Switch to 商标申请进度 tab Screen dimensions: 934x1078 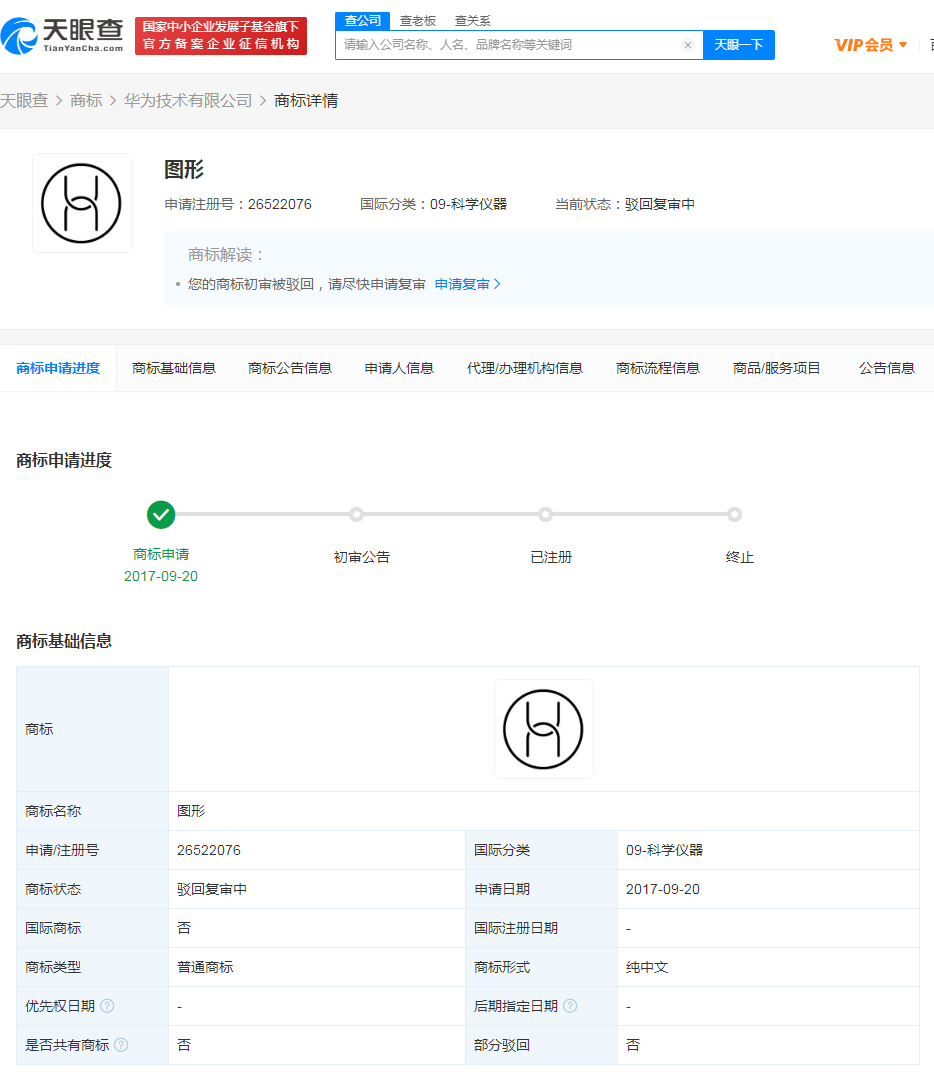58,368
